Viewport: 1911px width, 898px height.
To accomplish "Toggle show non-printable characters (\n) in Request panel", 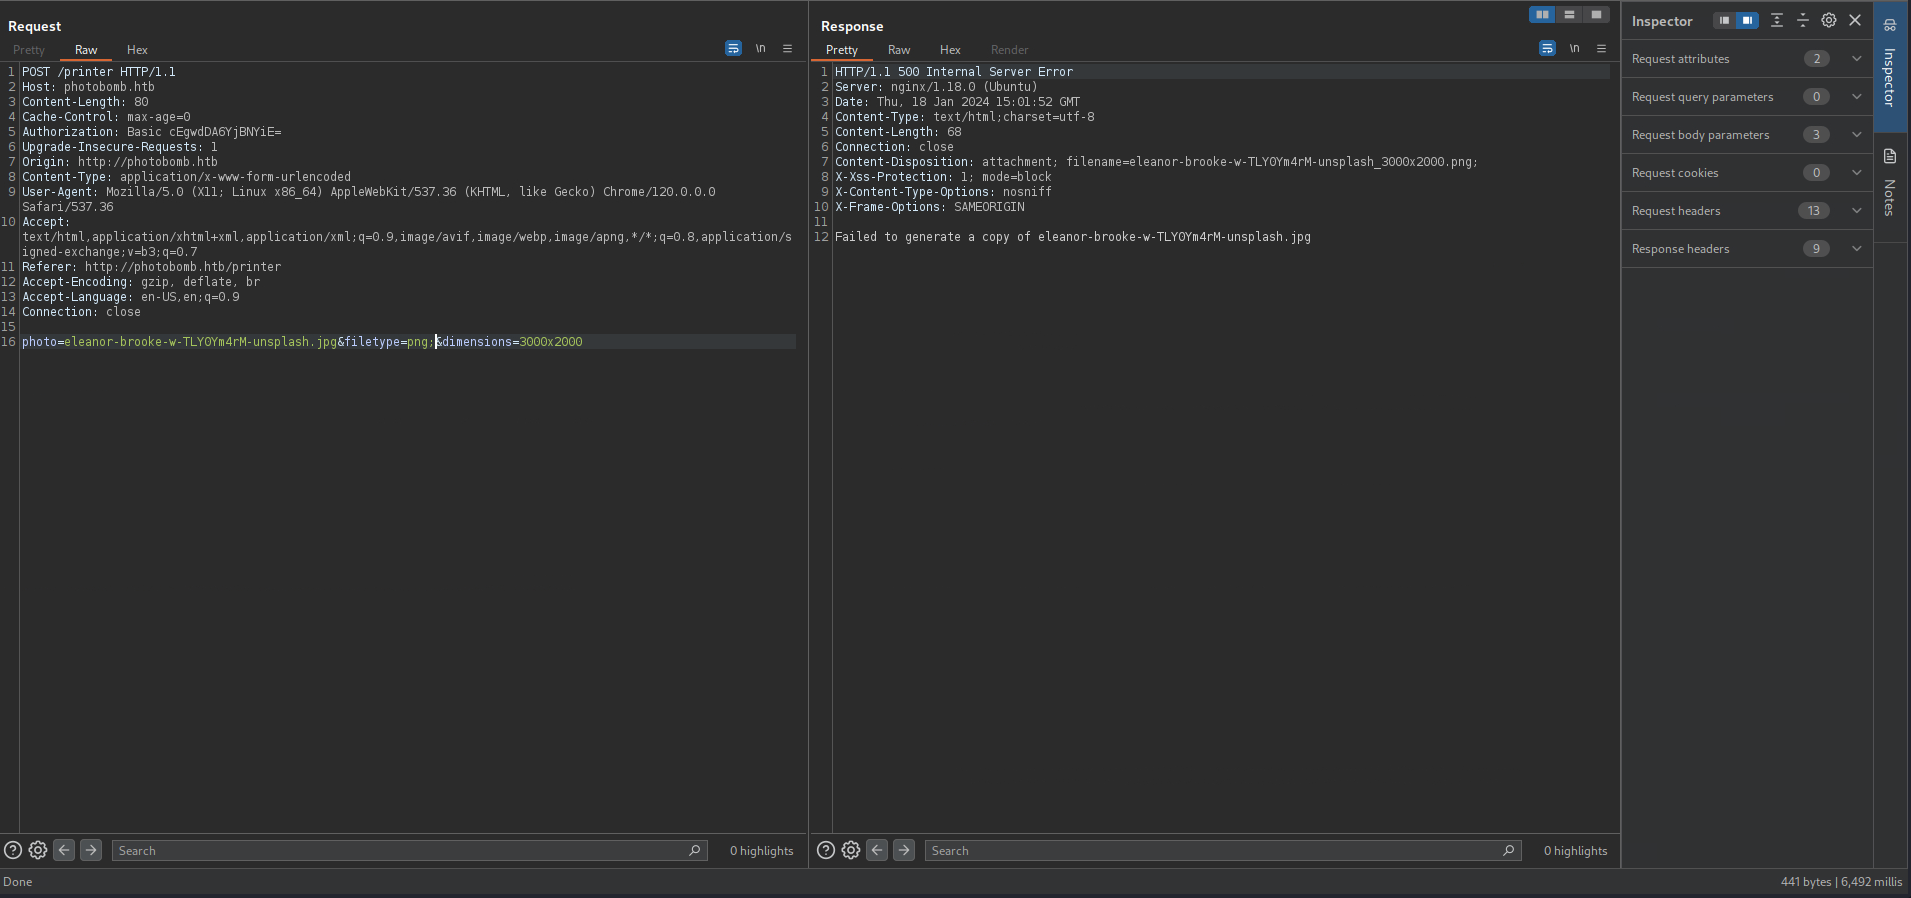I will coord(761,48).
